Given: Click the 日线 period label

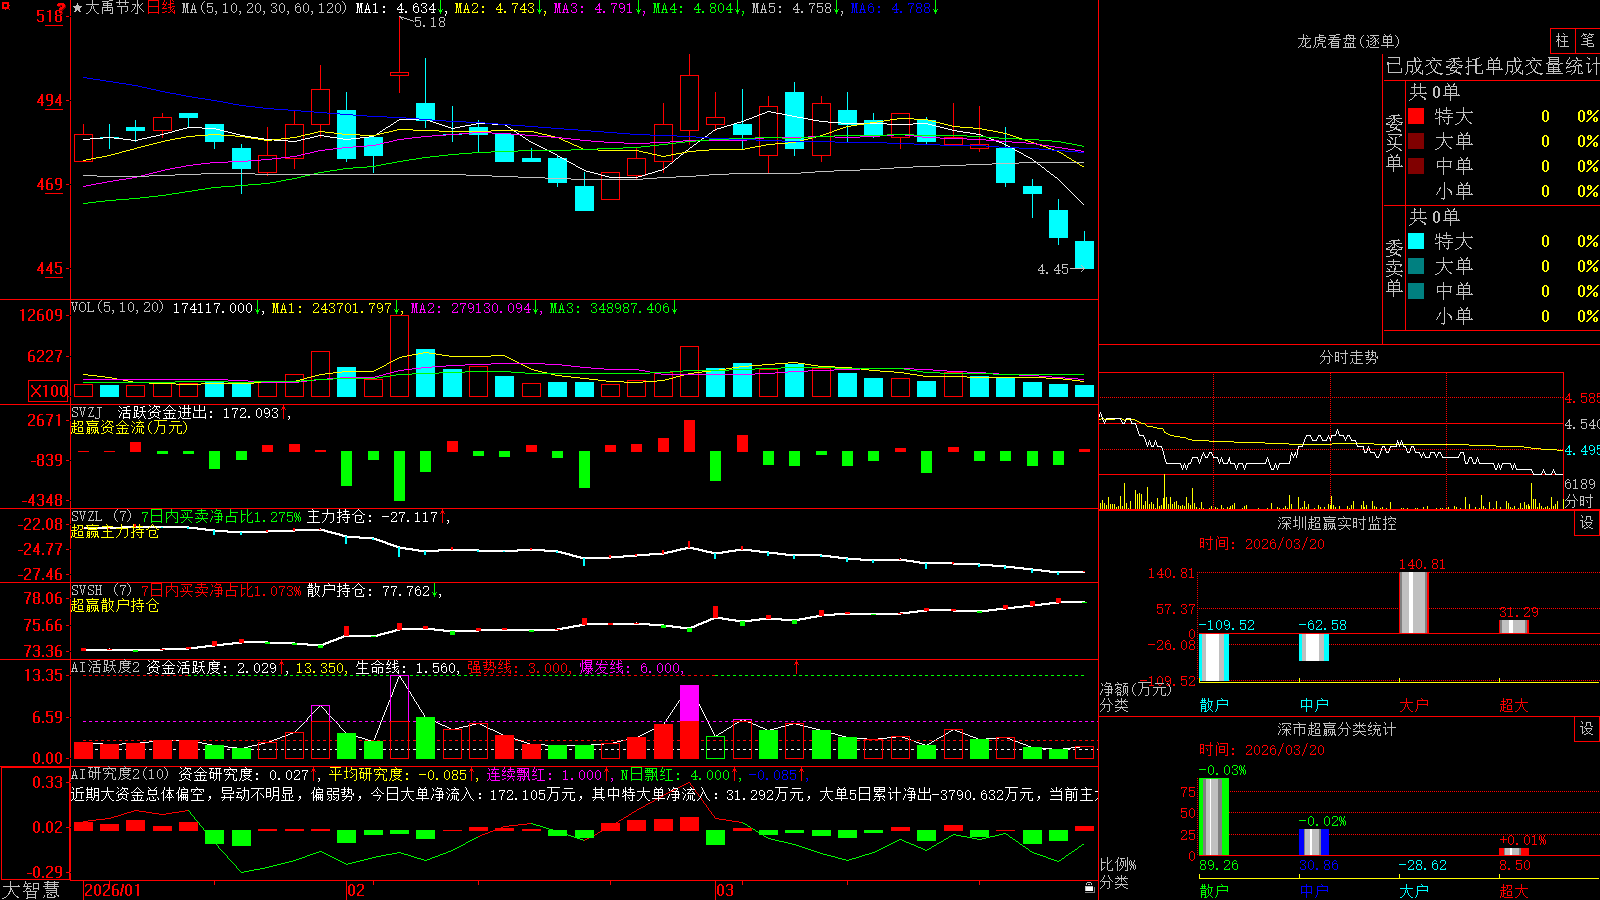Looking at the screenshot, I should [162, 8].
